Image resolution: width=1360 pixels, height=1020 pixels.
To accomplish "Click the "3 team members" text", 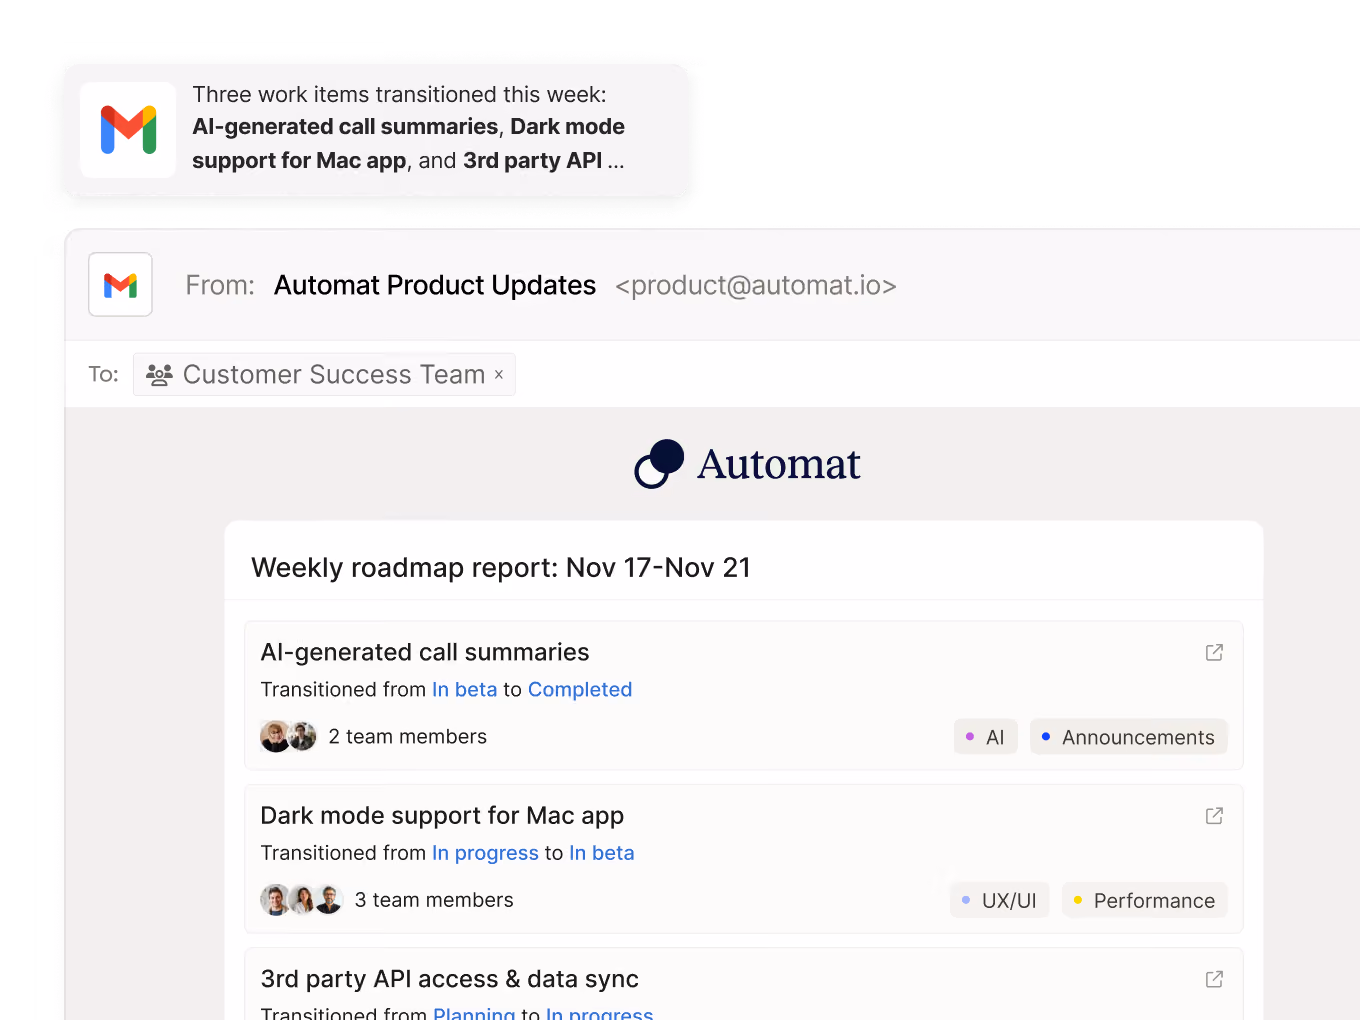I will 434,900.
